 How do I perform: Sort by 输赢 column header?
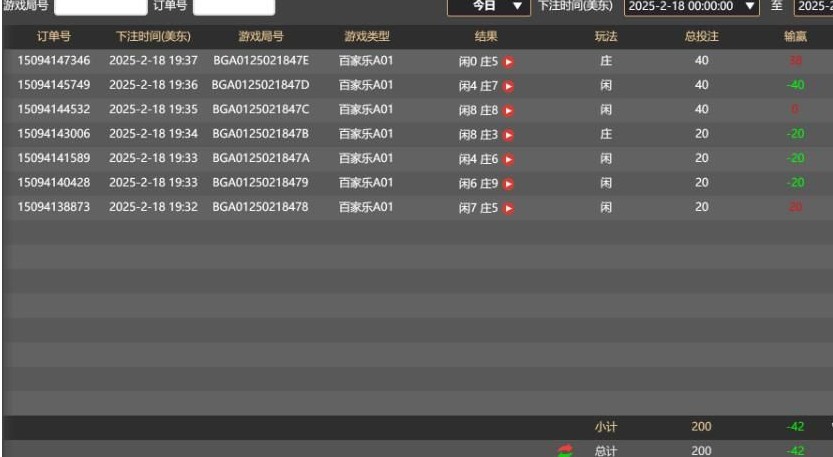[x=795, y=36]
